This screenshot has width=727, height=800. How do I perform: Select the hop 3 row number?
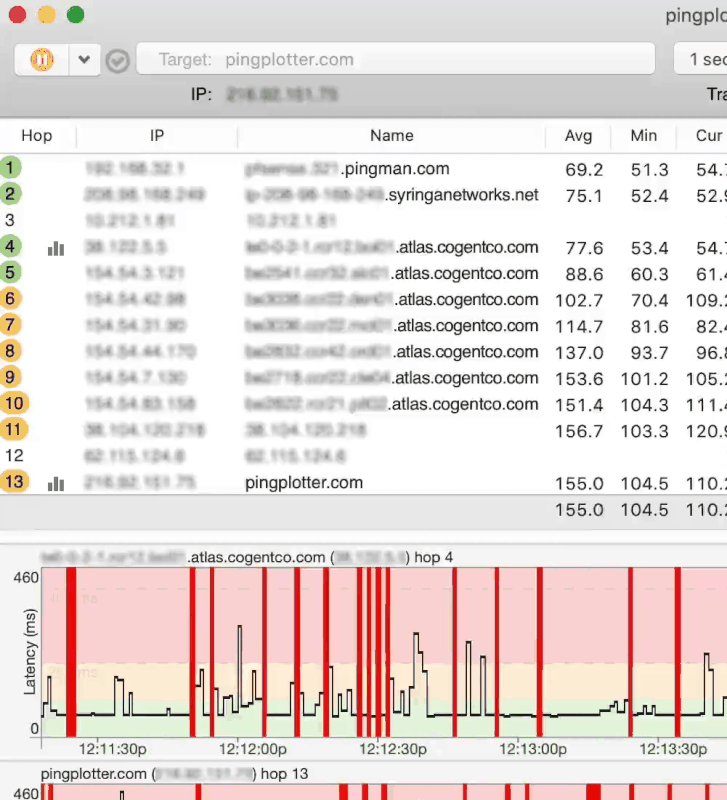click(10, 220)
